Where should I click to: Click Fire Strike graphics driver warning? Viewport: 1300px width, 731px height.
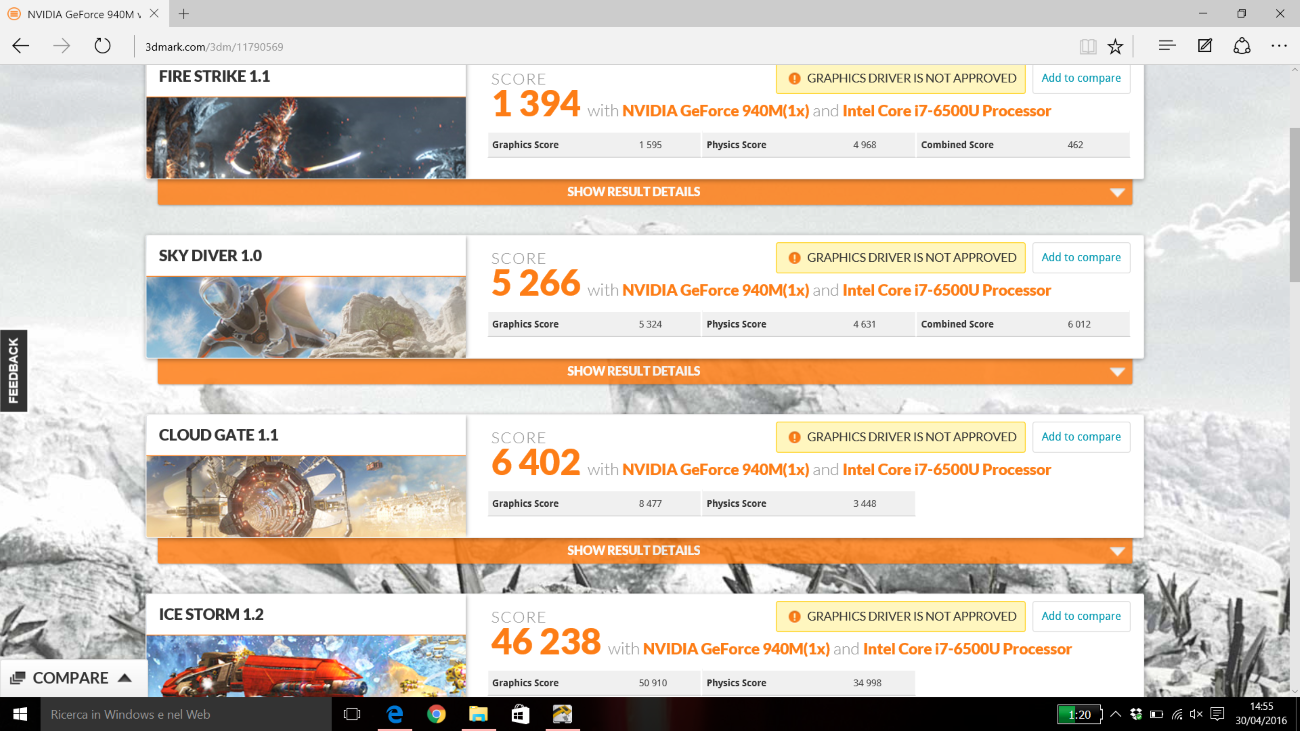click(x=901, y=78)
